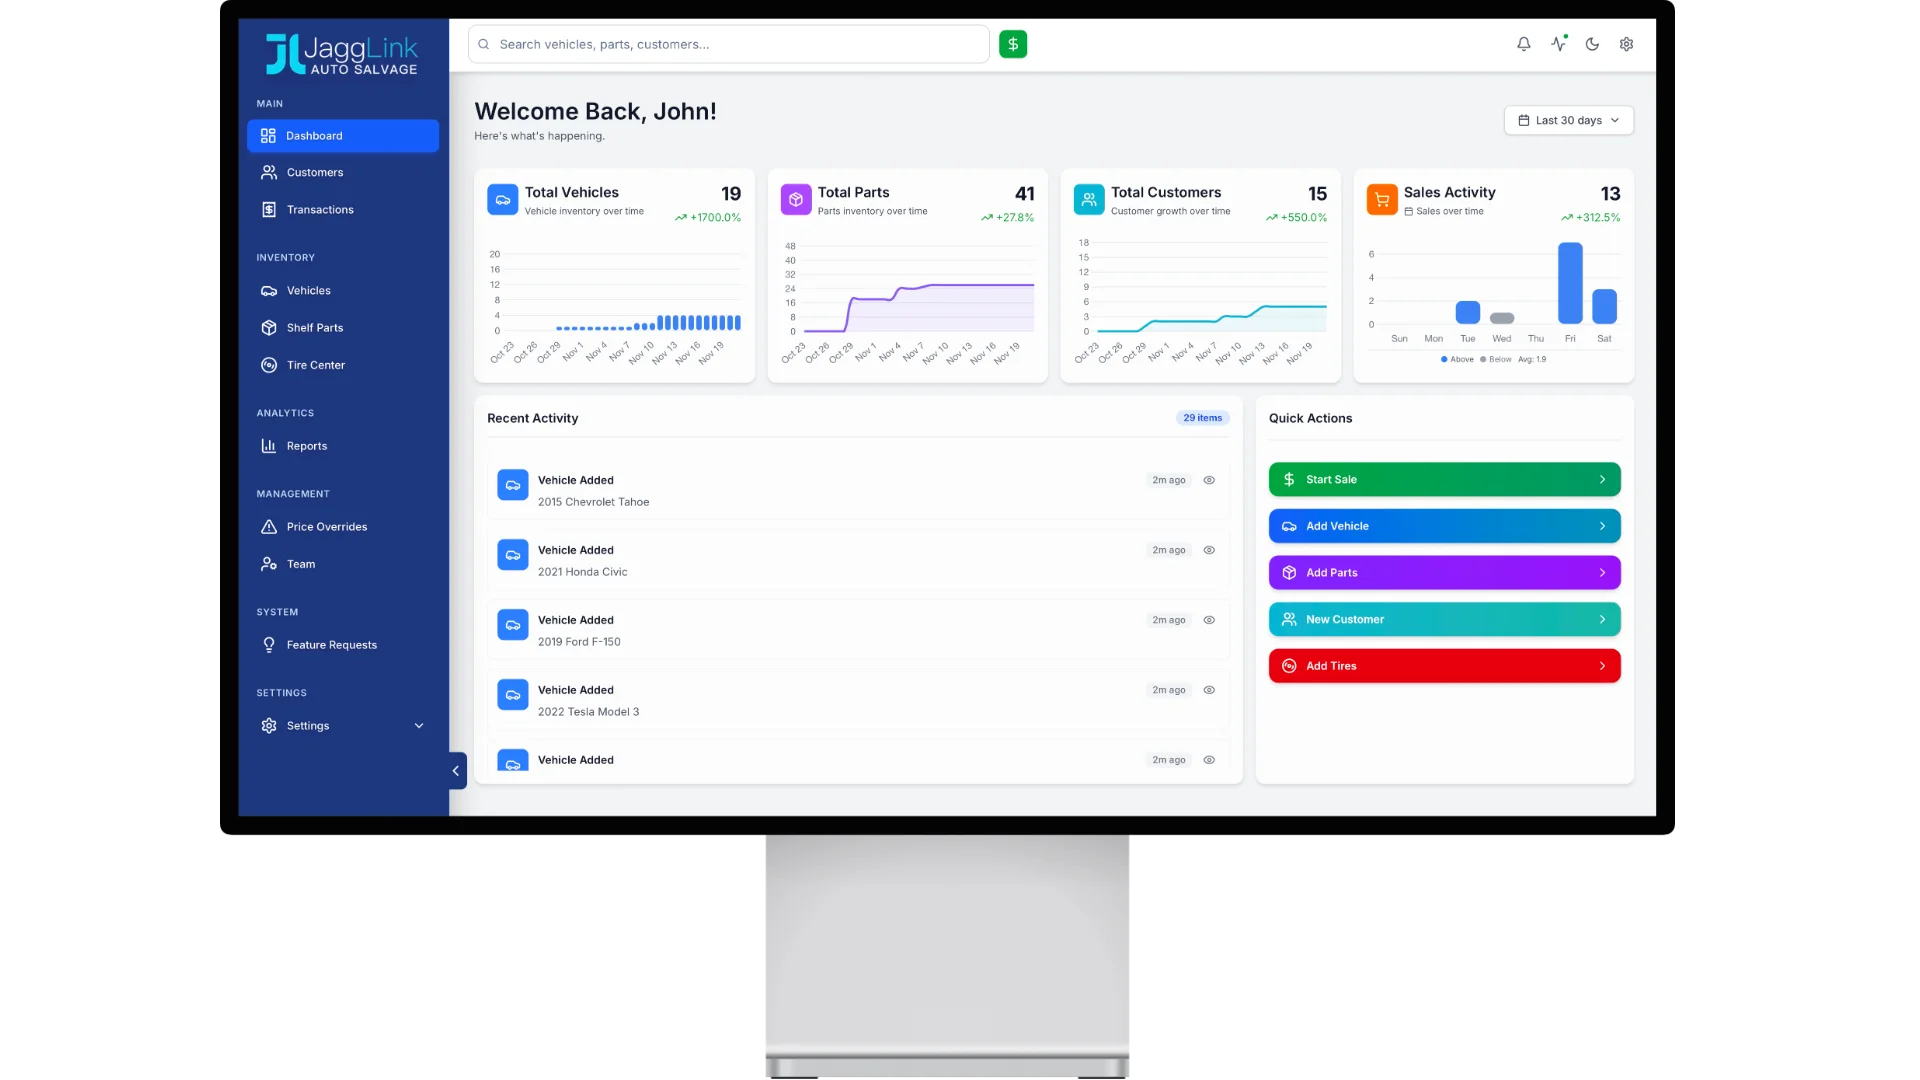
Task: Click the Total Customers people icon
Action: pyautogui.click(x=1088, y=200)
